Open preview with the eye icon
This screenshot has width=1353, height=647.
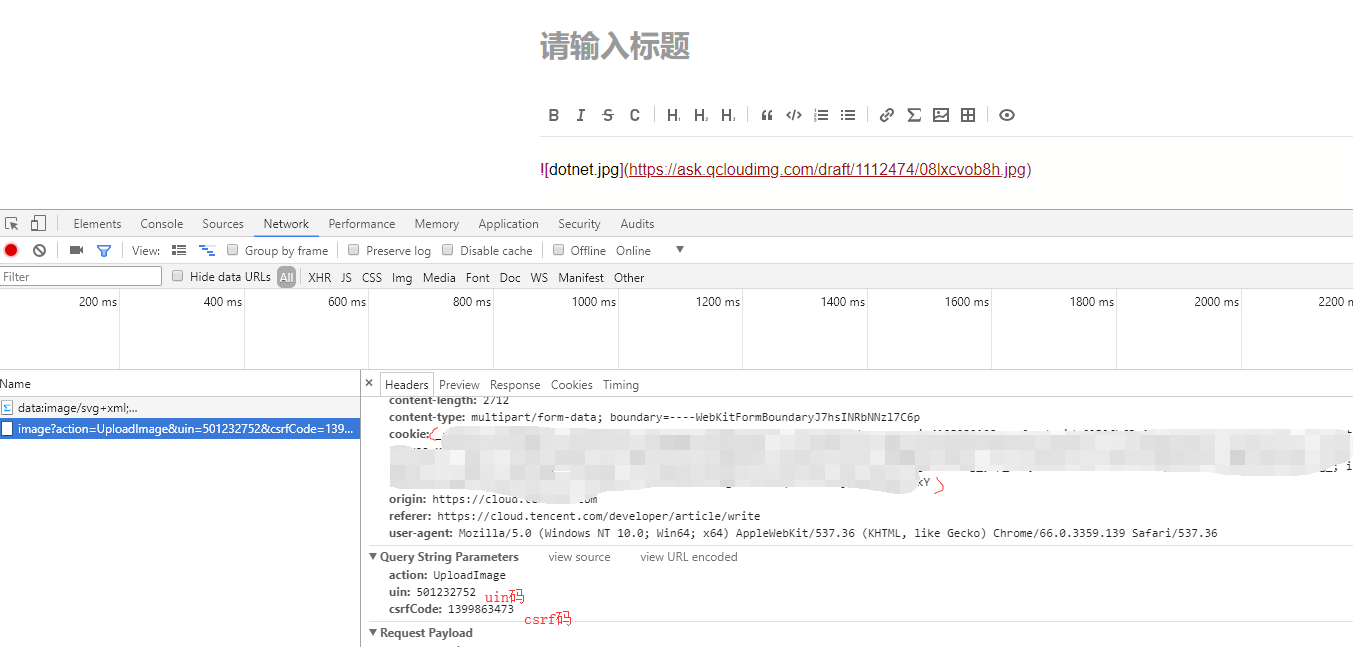click(1006, 115)
